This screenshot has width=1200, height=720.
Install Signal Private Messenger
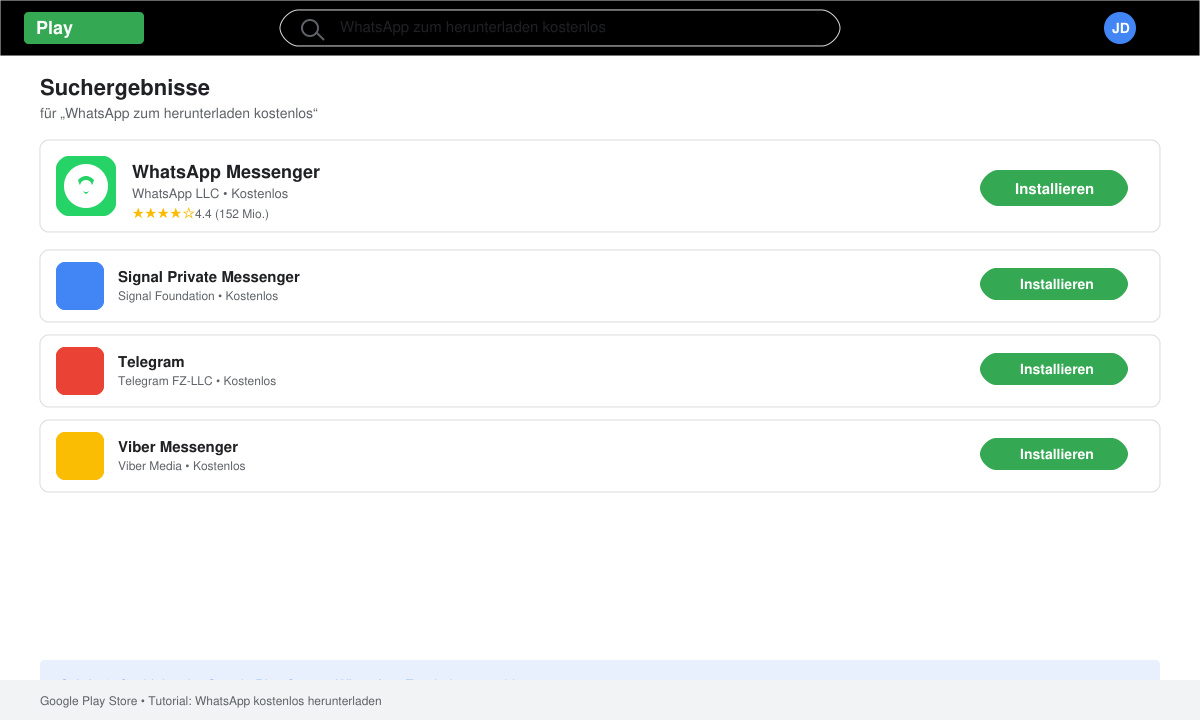(1054, 284)
